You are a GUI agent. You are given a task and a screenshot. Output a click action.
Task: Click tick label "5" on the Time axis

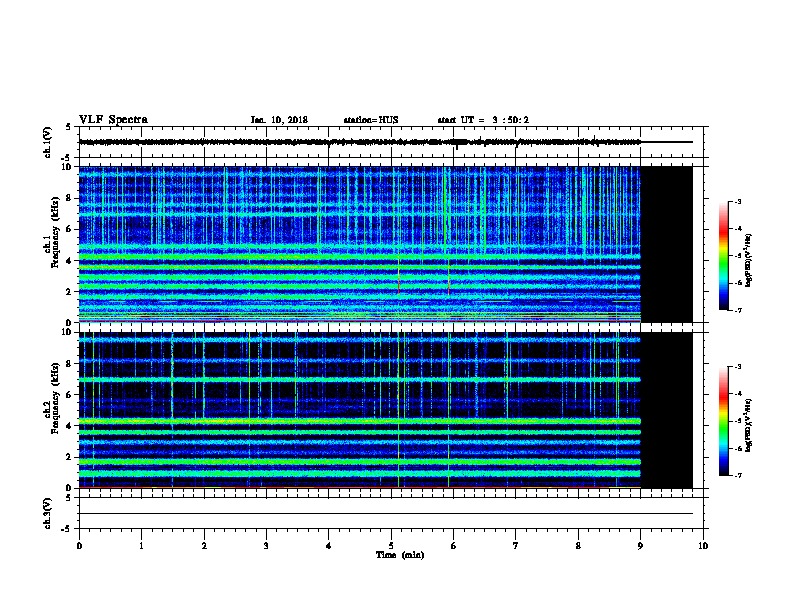(391, 546)
